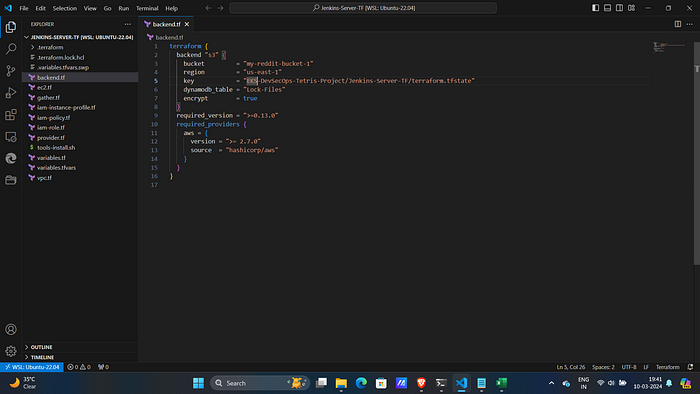
Task: Close the backend.tf editor tab
Action: point(187,24)
